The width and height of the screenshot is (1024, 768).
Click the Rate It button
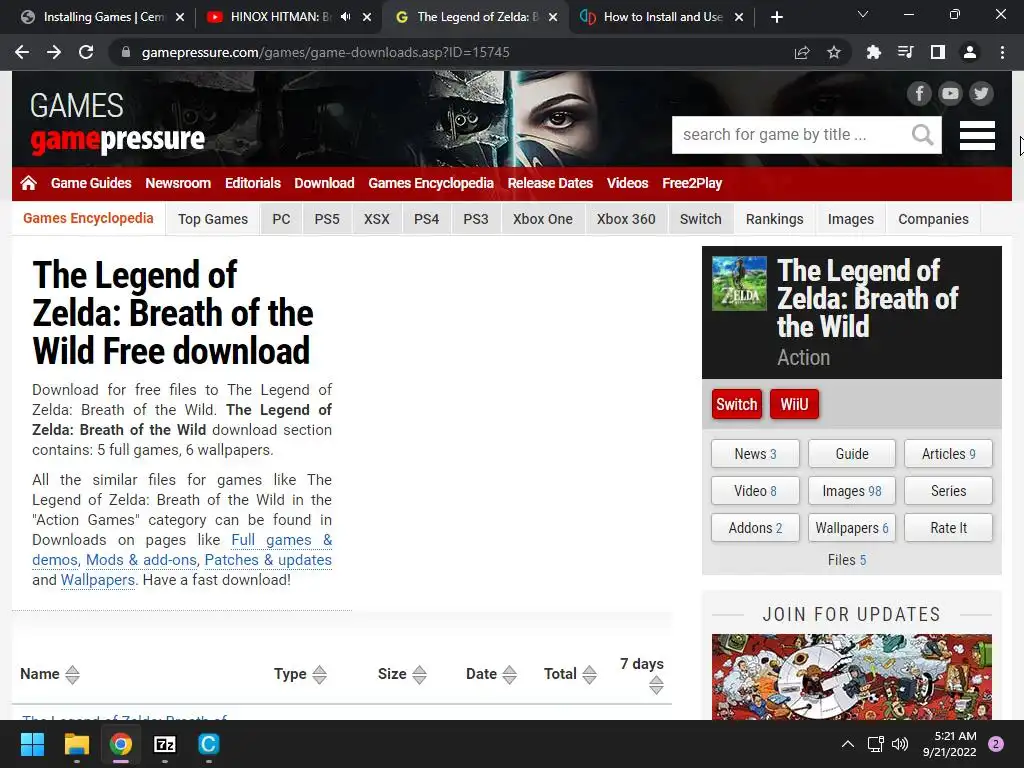click(948, 528)
